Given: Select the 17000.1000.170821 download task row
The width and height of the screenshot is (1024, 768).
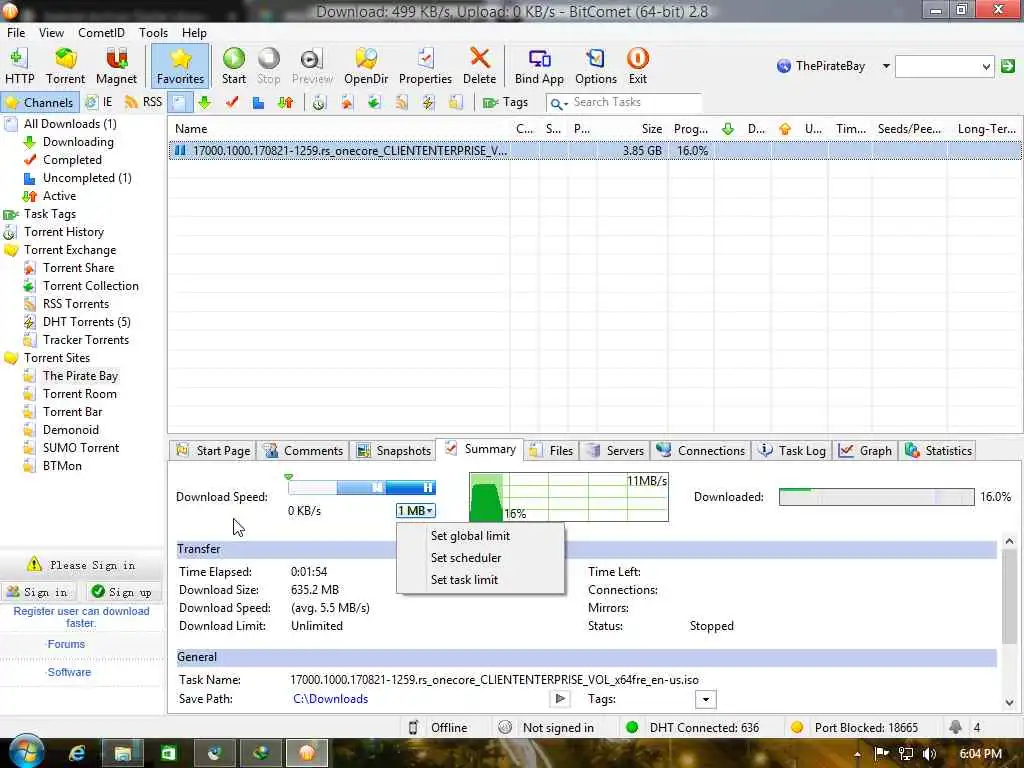Looking at the screenshot, I should [x=595, y=151].
